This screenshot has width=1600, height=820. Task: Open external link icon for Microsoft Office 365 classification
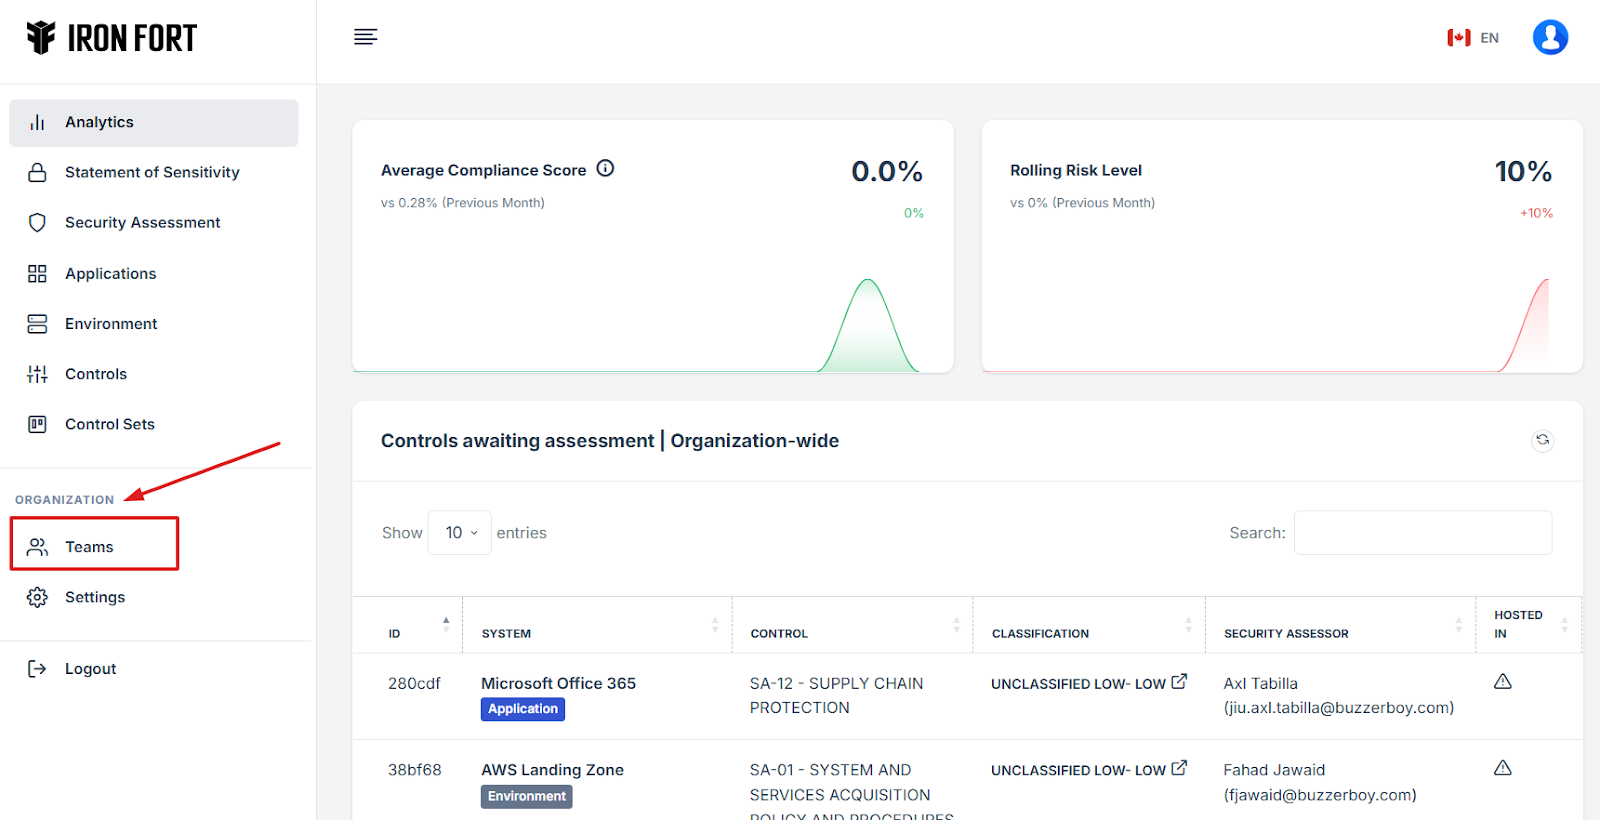1179,682
